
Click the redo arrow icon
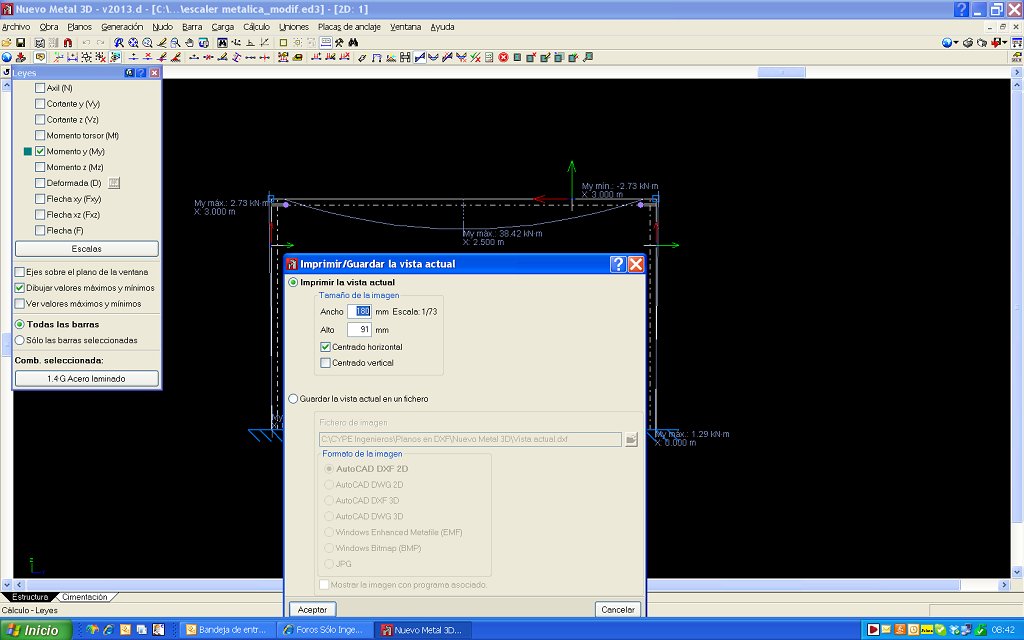[101, 42]
